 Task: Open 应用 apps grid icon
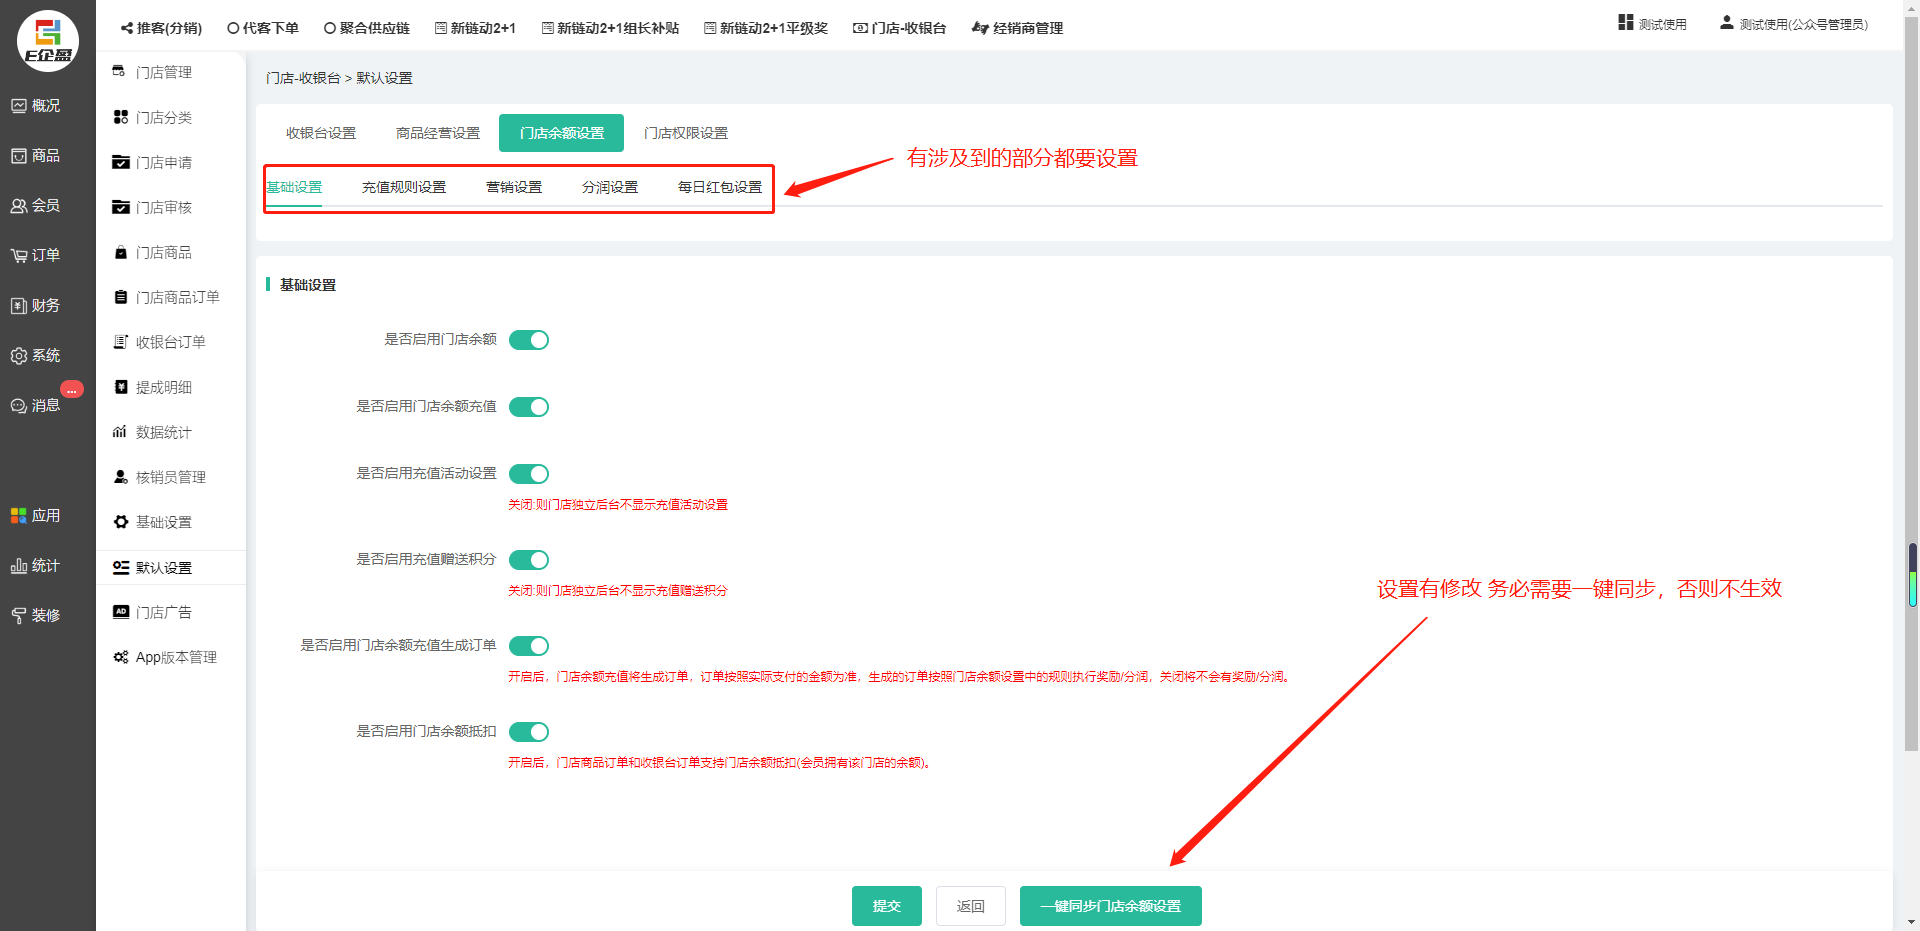pyautogui.click(x=36, y=516)
